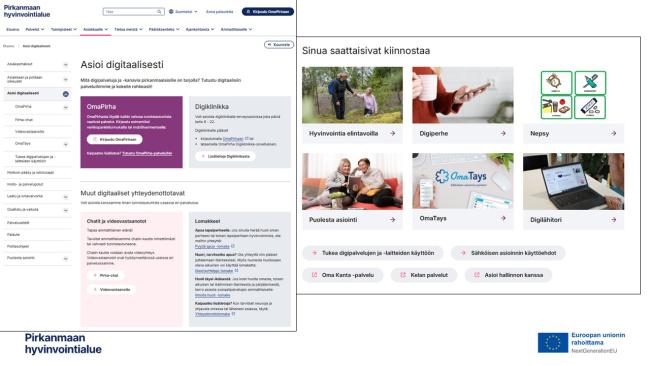Click the arrow on Puolesta asiointi card

392,220
